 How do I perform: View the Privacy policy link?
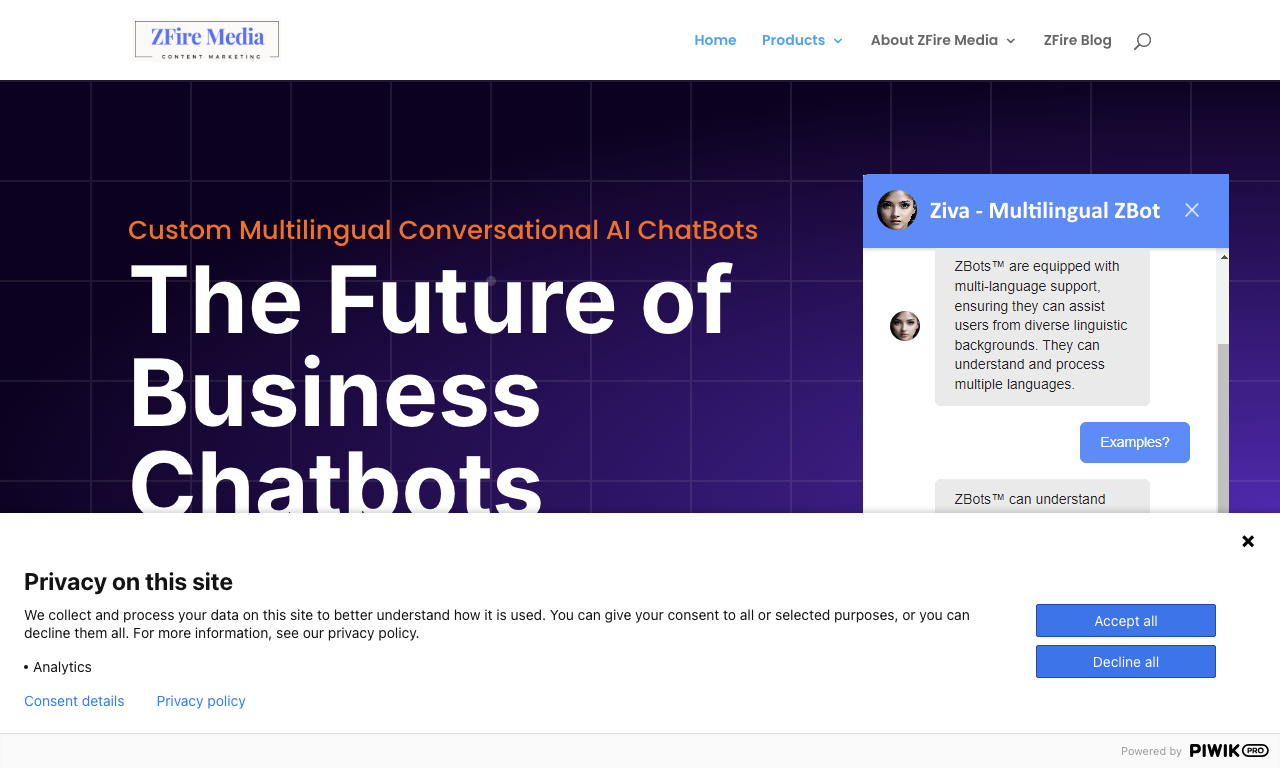pyautogui.click(x=201, y=701)
